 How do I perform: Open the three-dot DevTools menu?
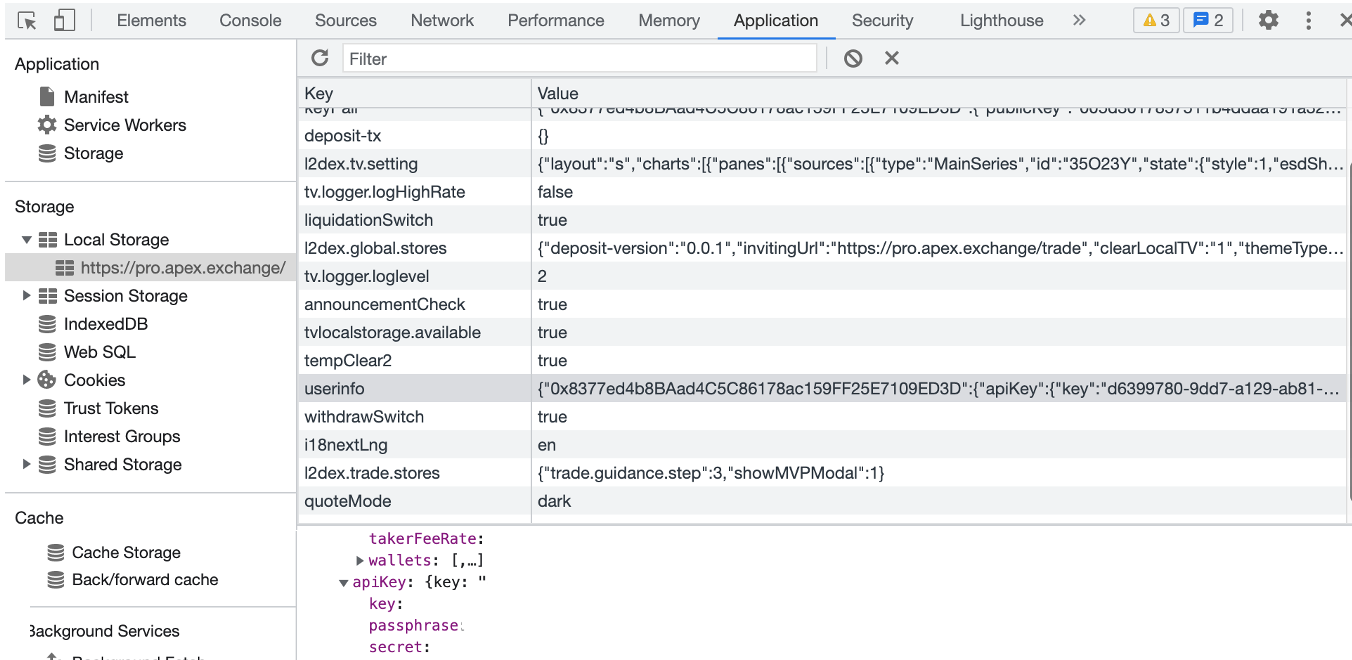1308,20
